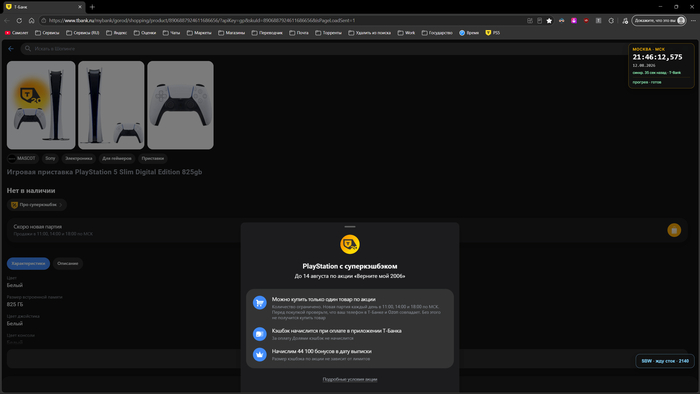Click the drag handle atop the cashback popup
700x394 pixels.
[x=350, y=227]
